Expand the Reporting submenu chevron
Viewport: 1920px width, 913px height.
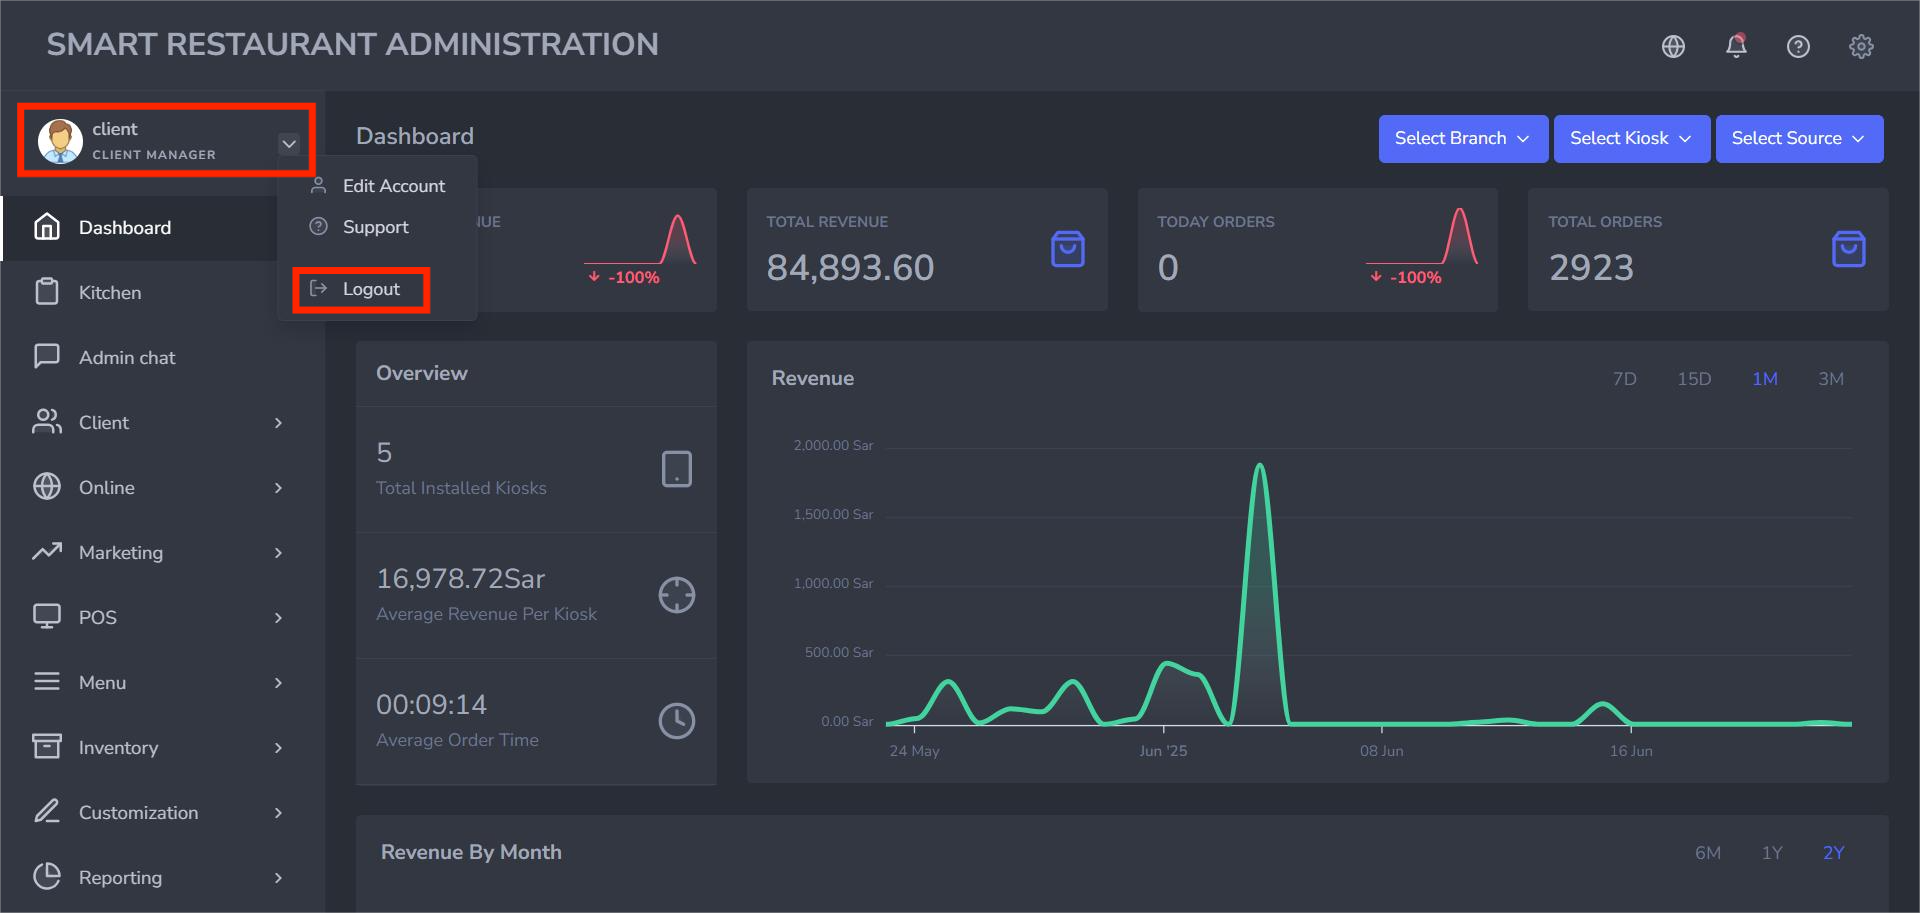278,878
